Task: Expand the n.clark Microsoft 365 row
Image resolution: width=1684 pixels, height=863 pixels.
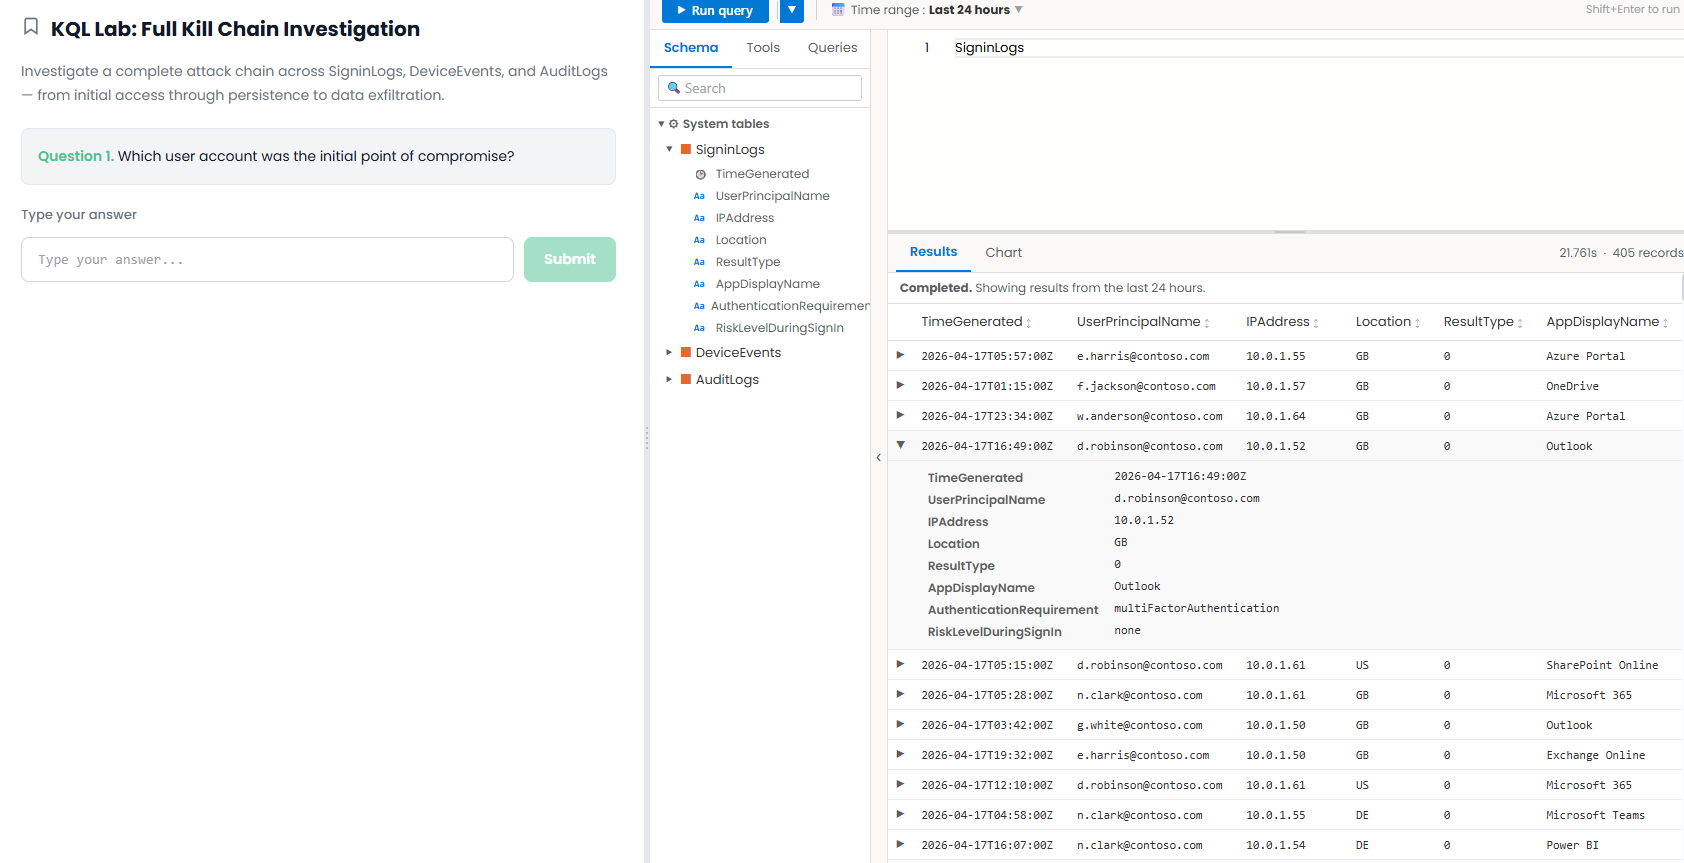Action: pos(900,694)
